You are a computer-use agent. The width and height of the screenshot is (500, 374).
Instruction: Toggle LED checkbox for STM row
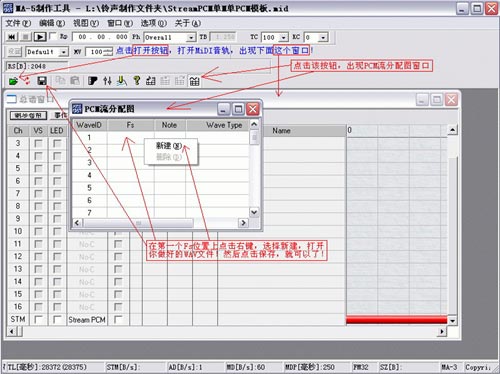coord(57,319)
